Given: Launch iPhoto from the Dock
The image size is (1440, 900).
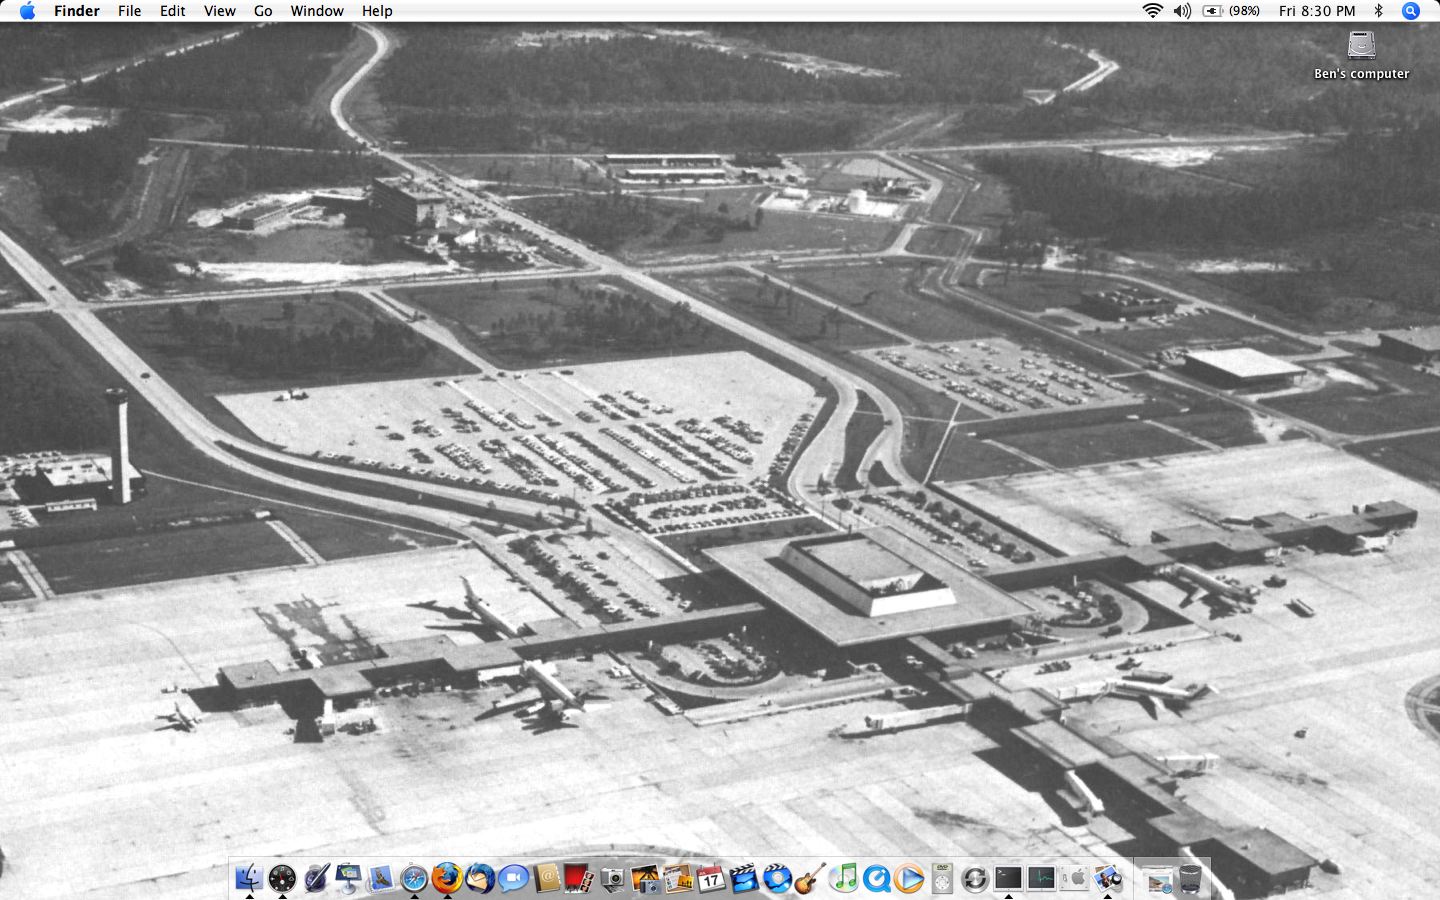Looking at the screenshot, I should [x=645, y=878].
